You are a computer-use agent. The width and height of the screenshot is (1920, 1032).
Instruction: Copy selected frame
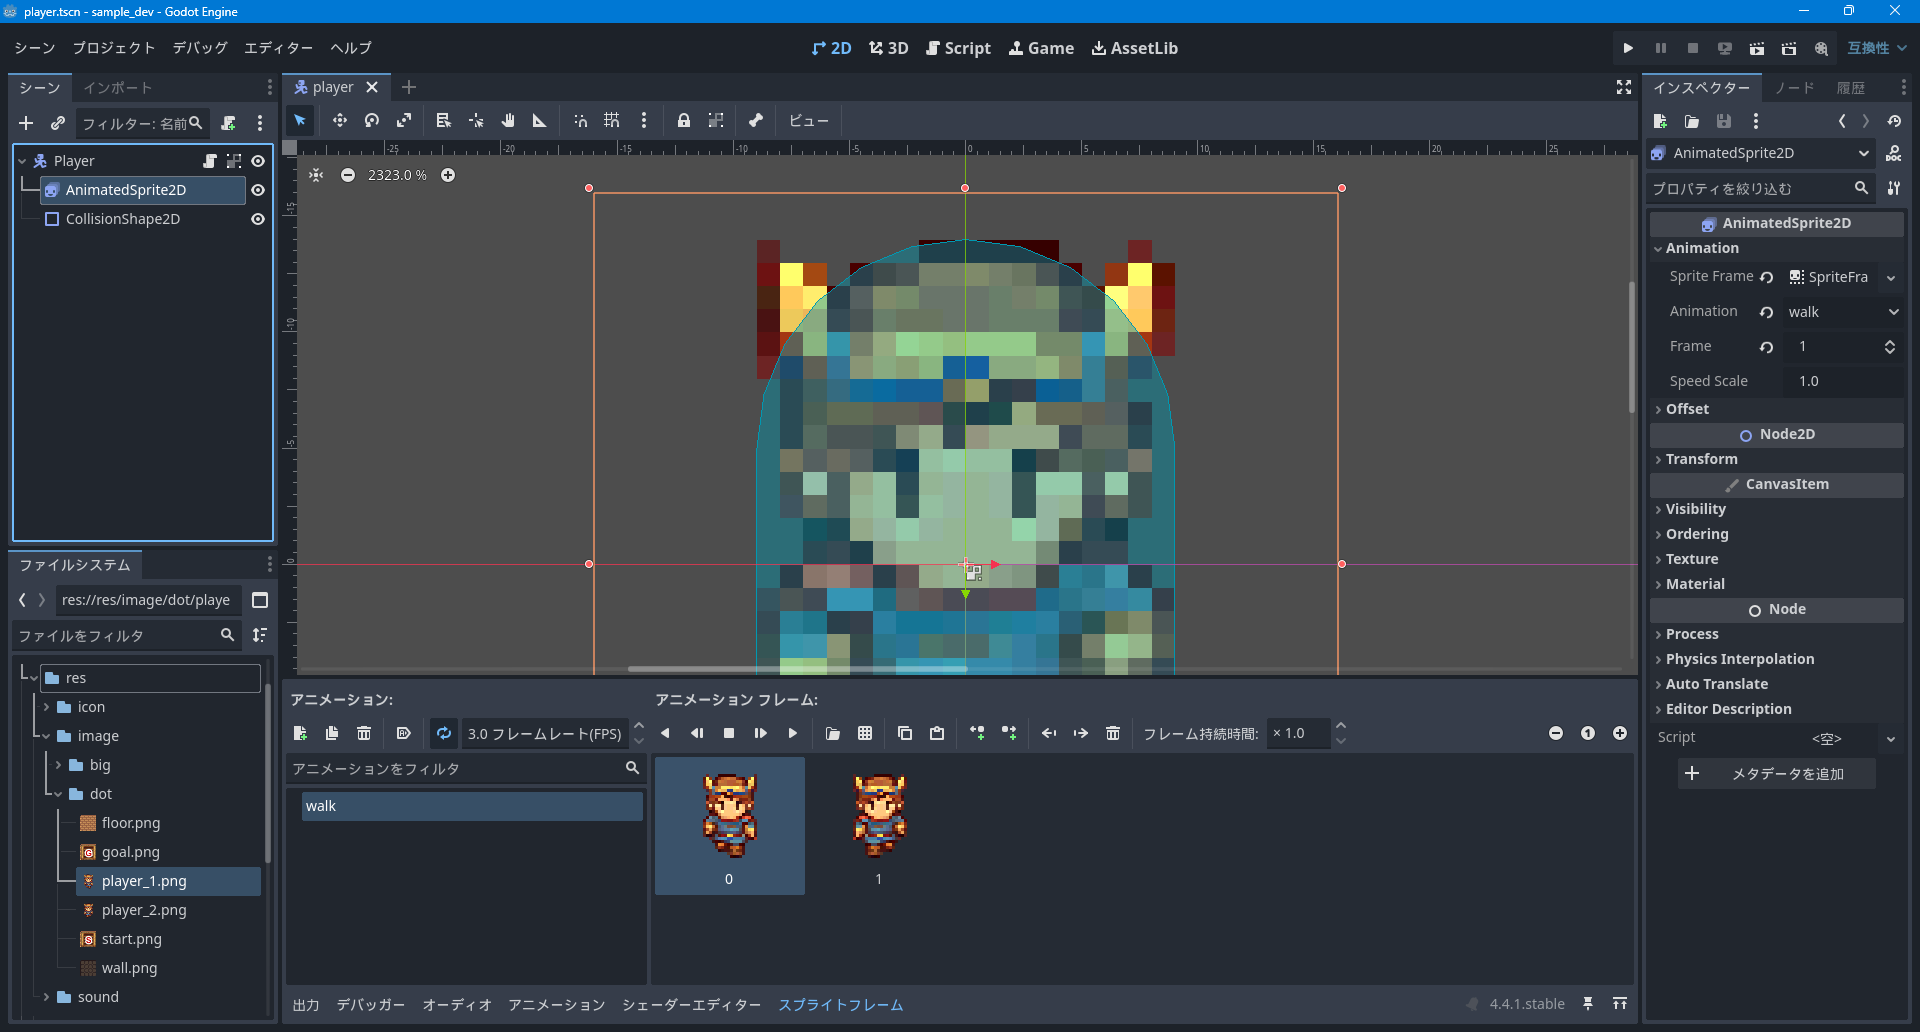click(x=905, y=733)
